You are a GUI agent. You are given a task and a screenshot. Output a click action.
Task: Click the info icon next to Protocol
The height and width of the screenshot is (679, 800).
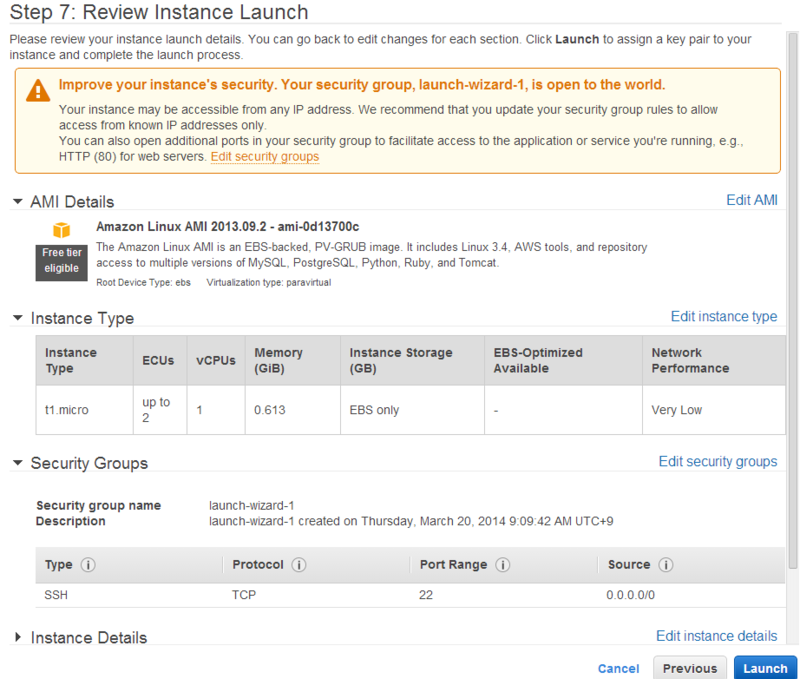click(298, 565)
